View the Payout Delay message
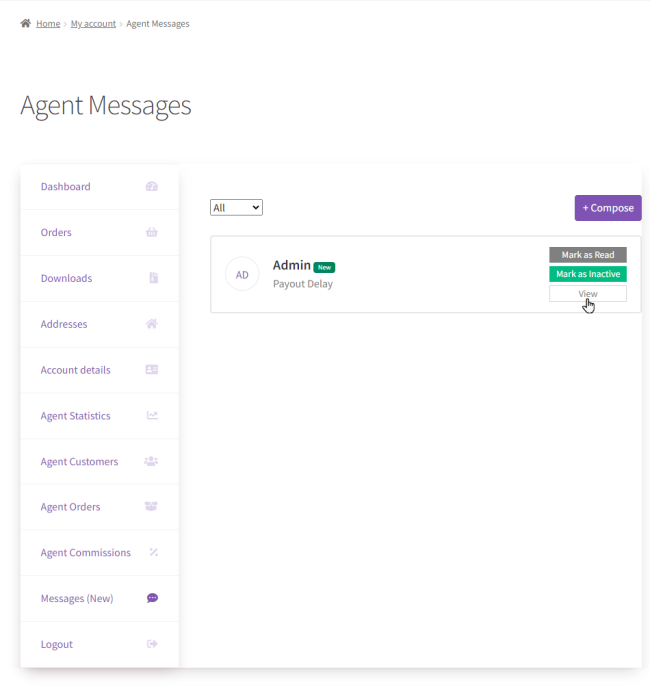 (x=588, y=293)
